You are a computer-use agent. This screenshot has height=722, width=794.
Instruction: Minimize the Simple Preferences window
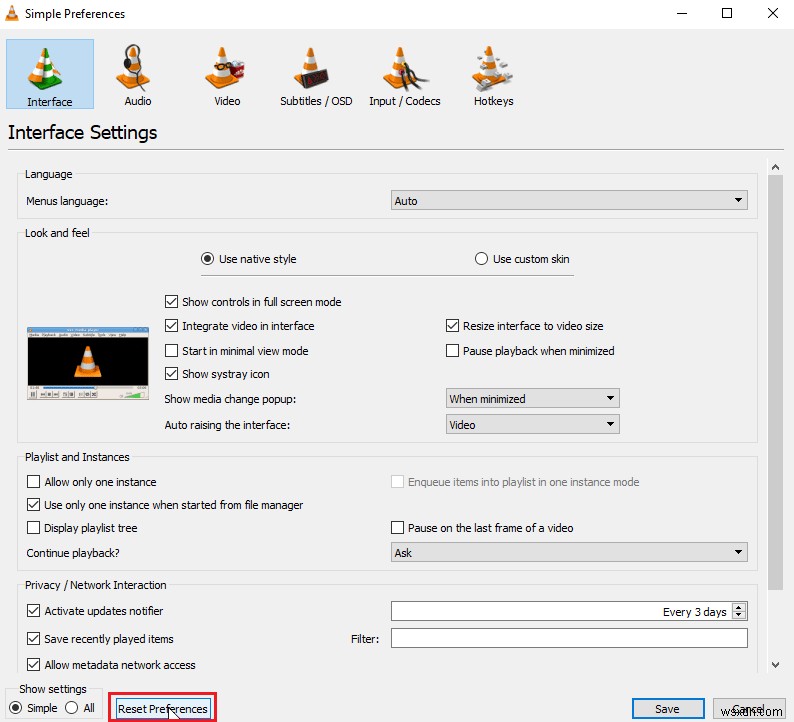(x=682, y=13)
